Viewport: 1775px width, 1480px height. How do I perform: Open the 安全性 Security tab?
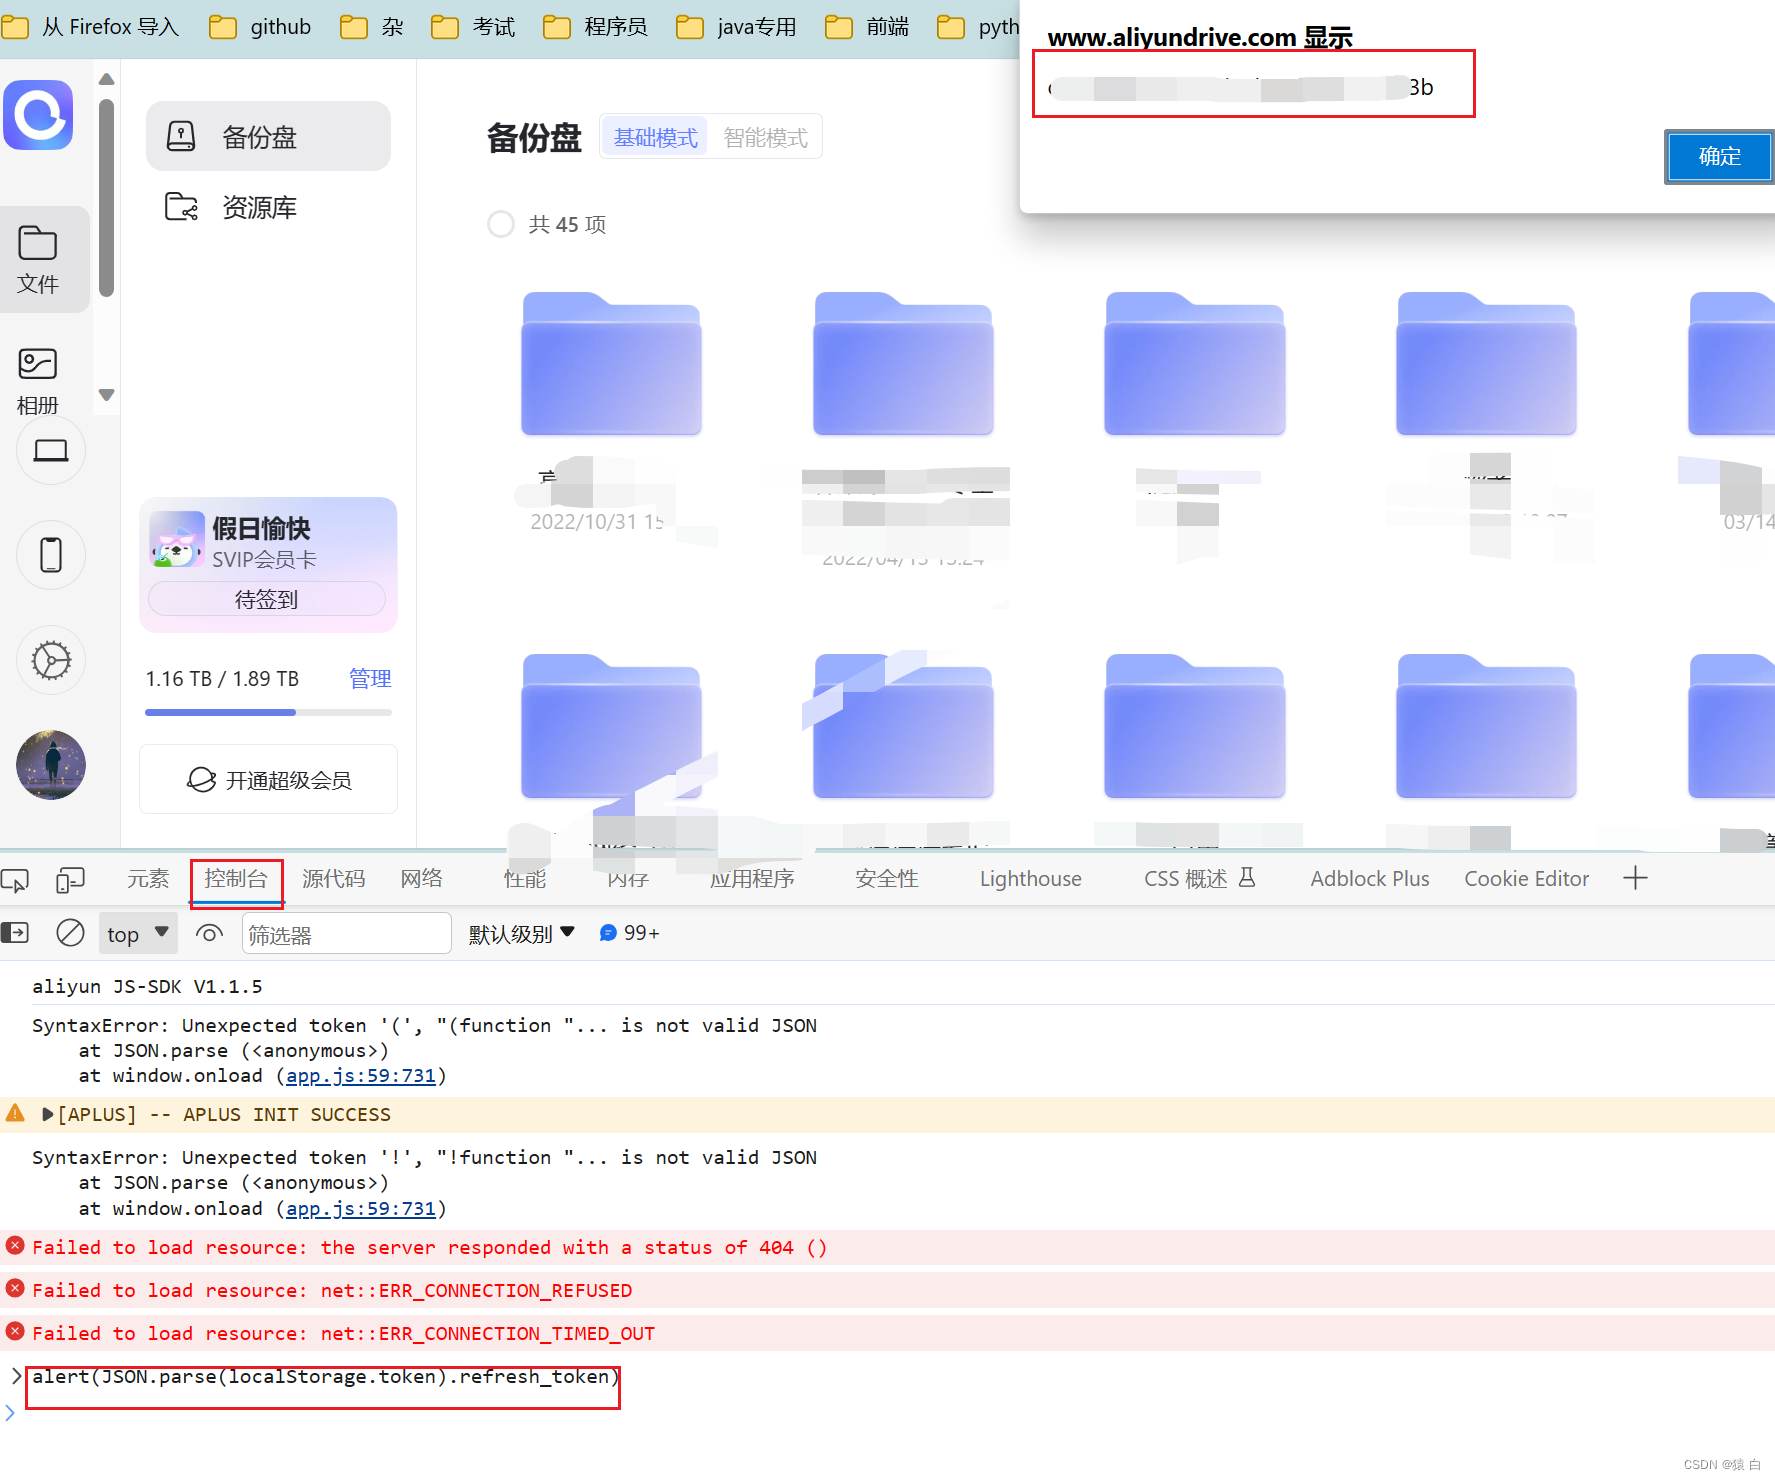[886, 879]
